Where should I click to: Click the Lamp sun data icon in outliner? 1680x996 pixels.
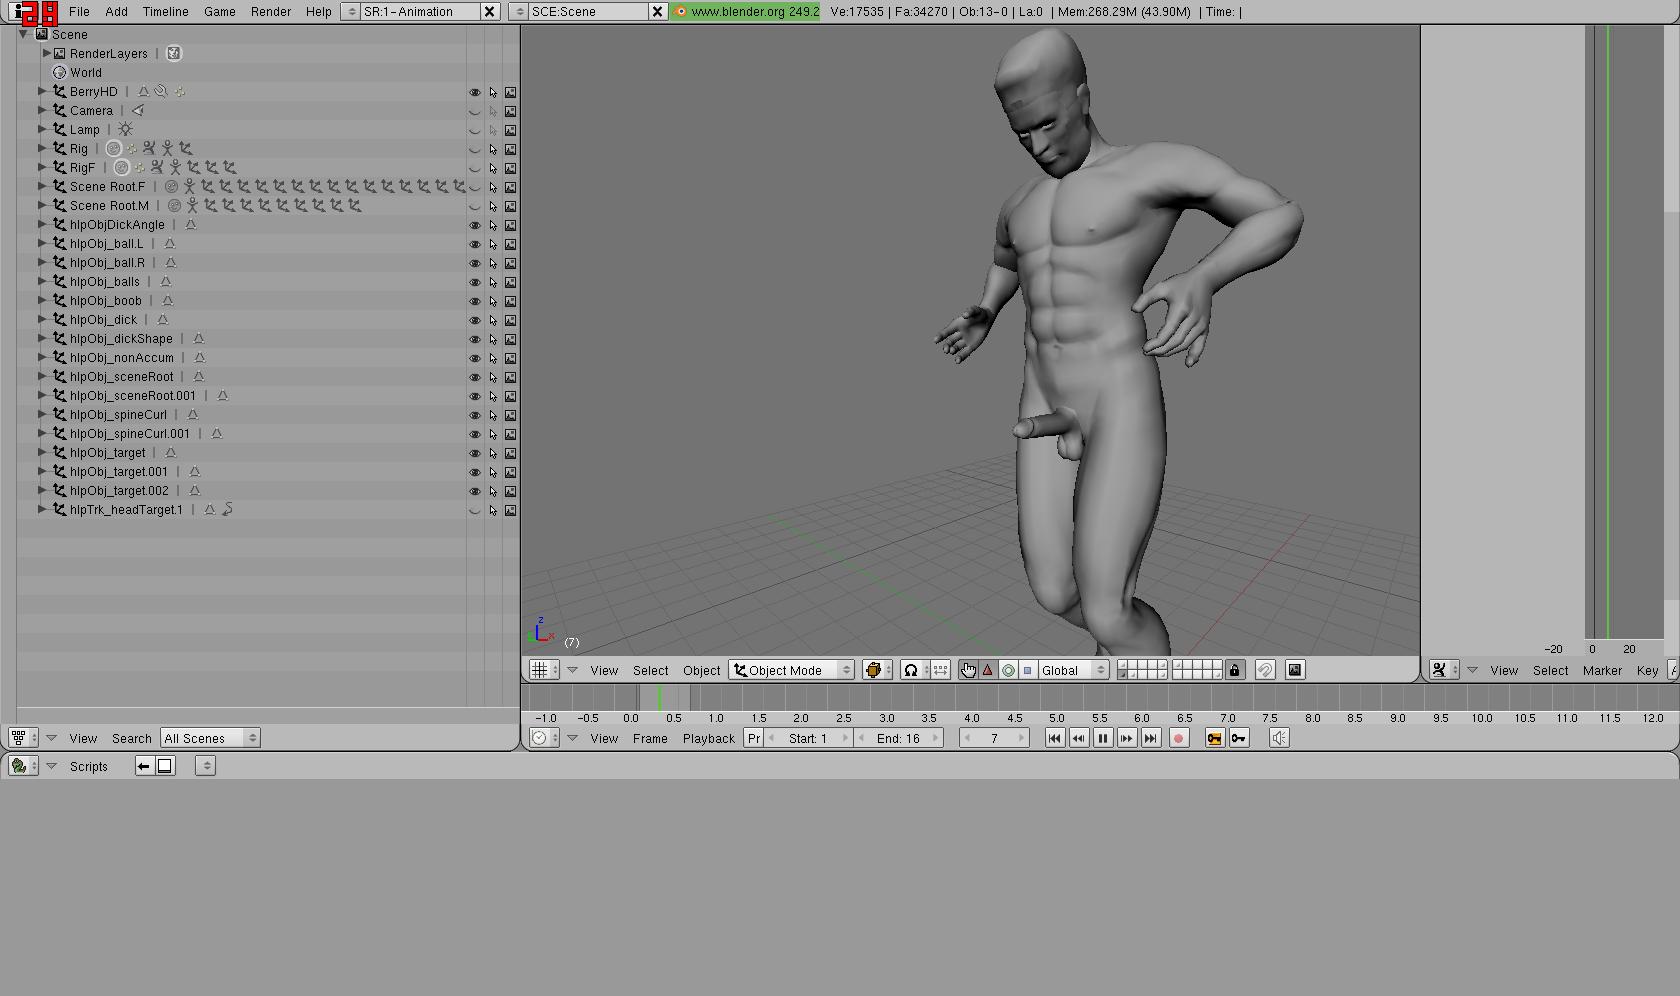(x=125, y=130)
